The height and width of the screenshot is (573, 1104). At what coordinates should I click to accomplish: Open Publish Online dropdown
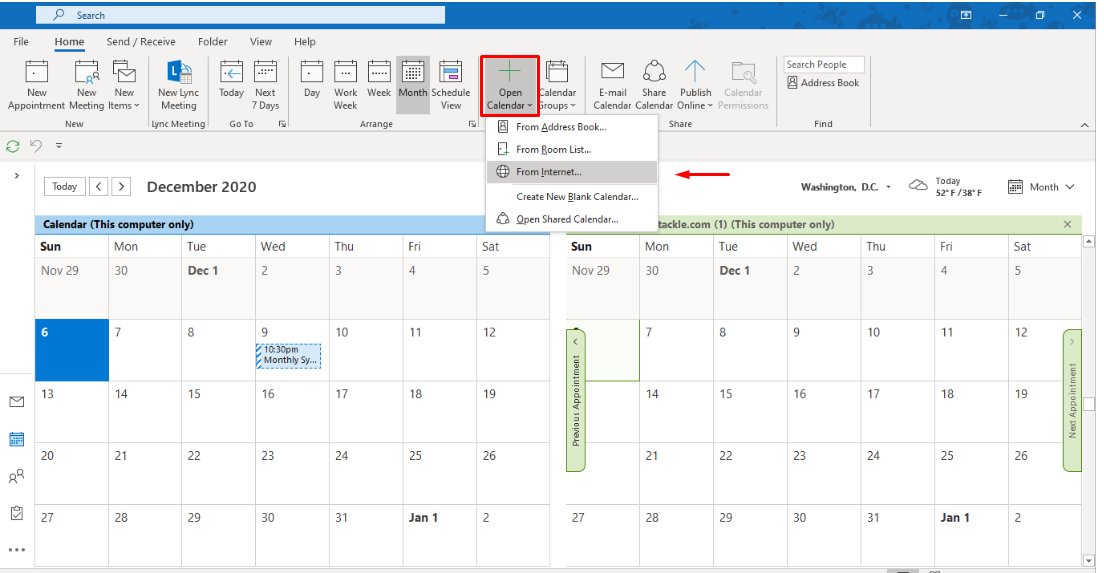click(x=695, y=85)
